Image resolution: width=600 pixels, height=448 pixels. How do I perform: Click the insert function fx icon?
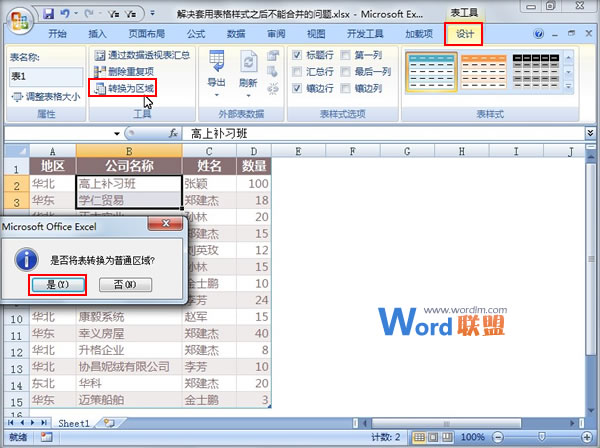pos(173,133)
